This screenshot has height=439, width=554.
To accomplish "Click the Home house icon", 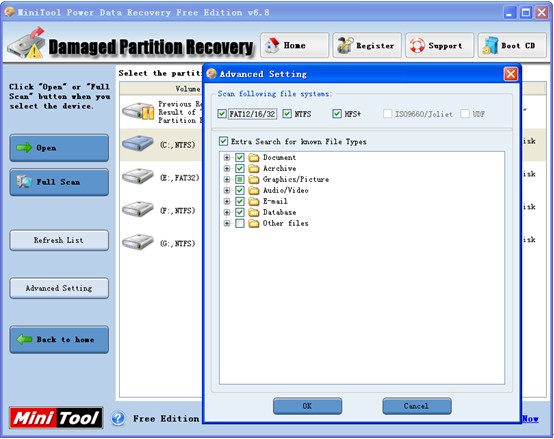I will (272, 45).
